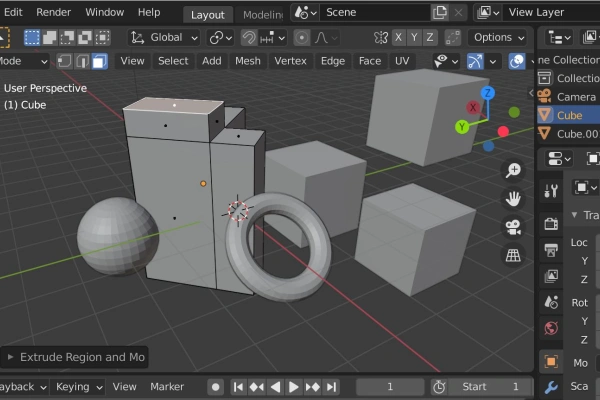Open the object Mode dropdown
The image size is (600, 400).
(23, 61)
